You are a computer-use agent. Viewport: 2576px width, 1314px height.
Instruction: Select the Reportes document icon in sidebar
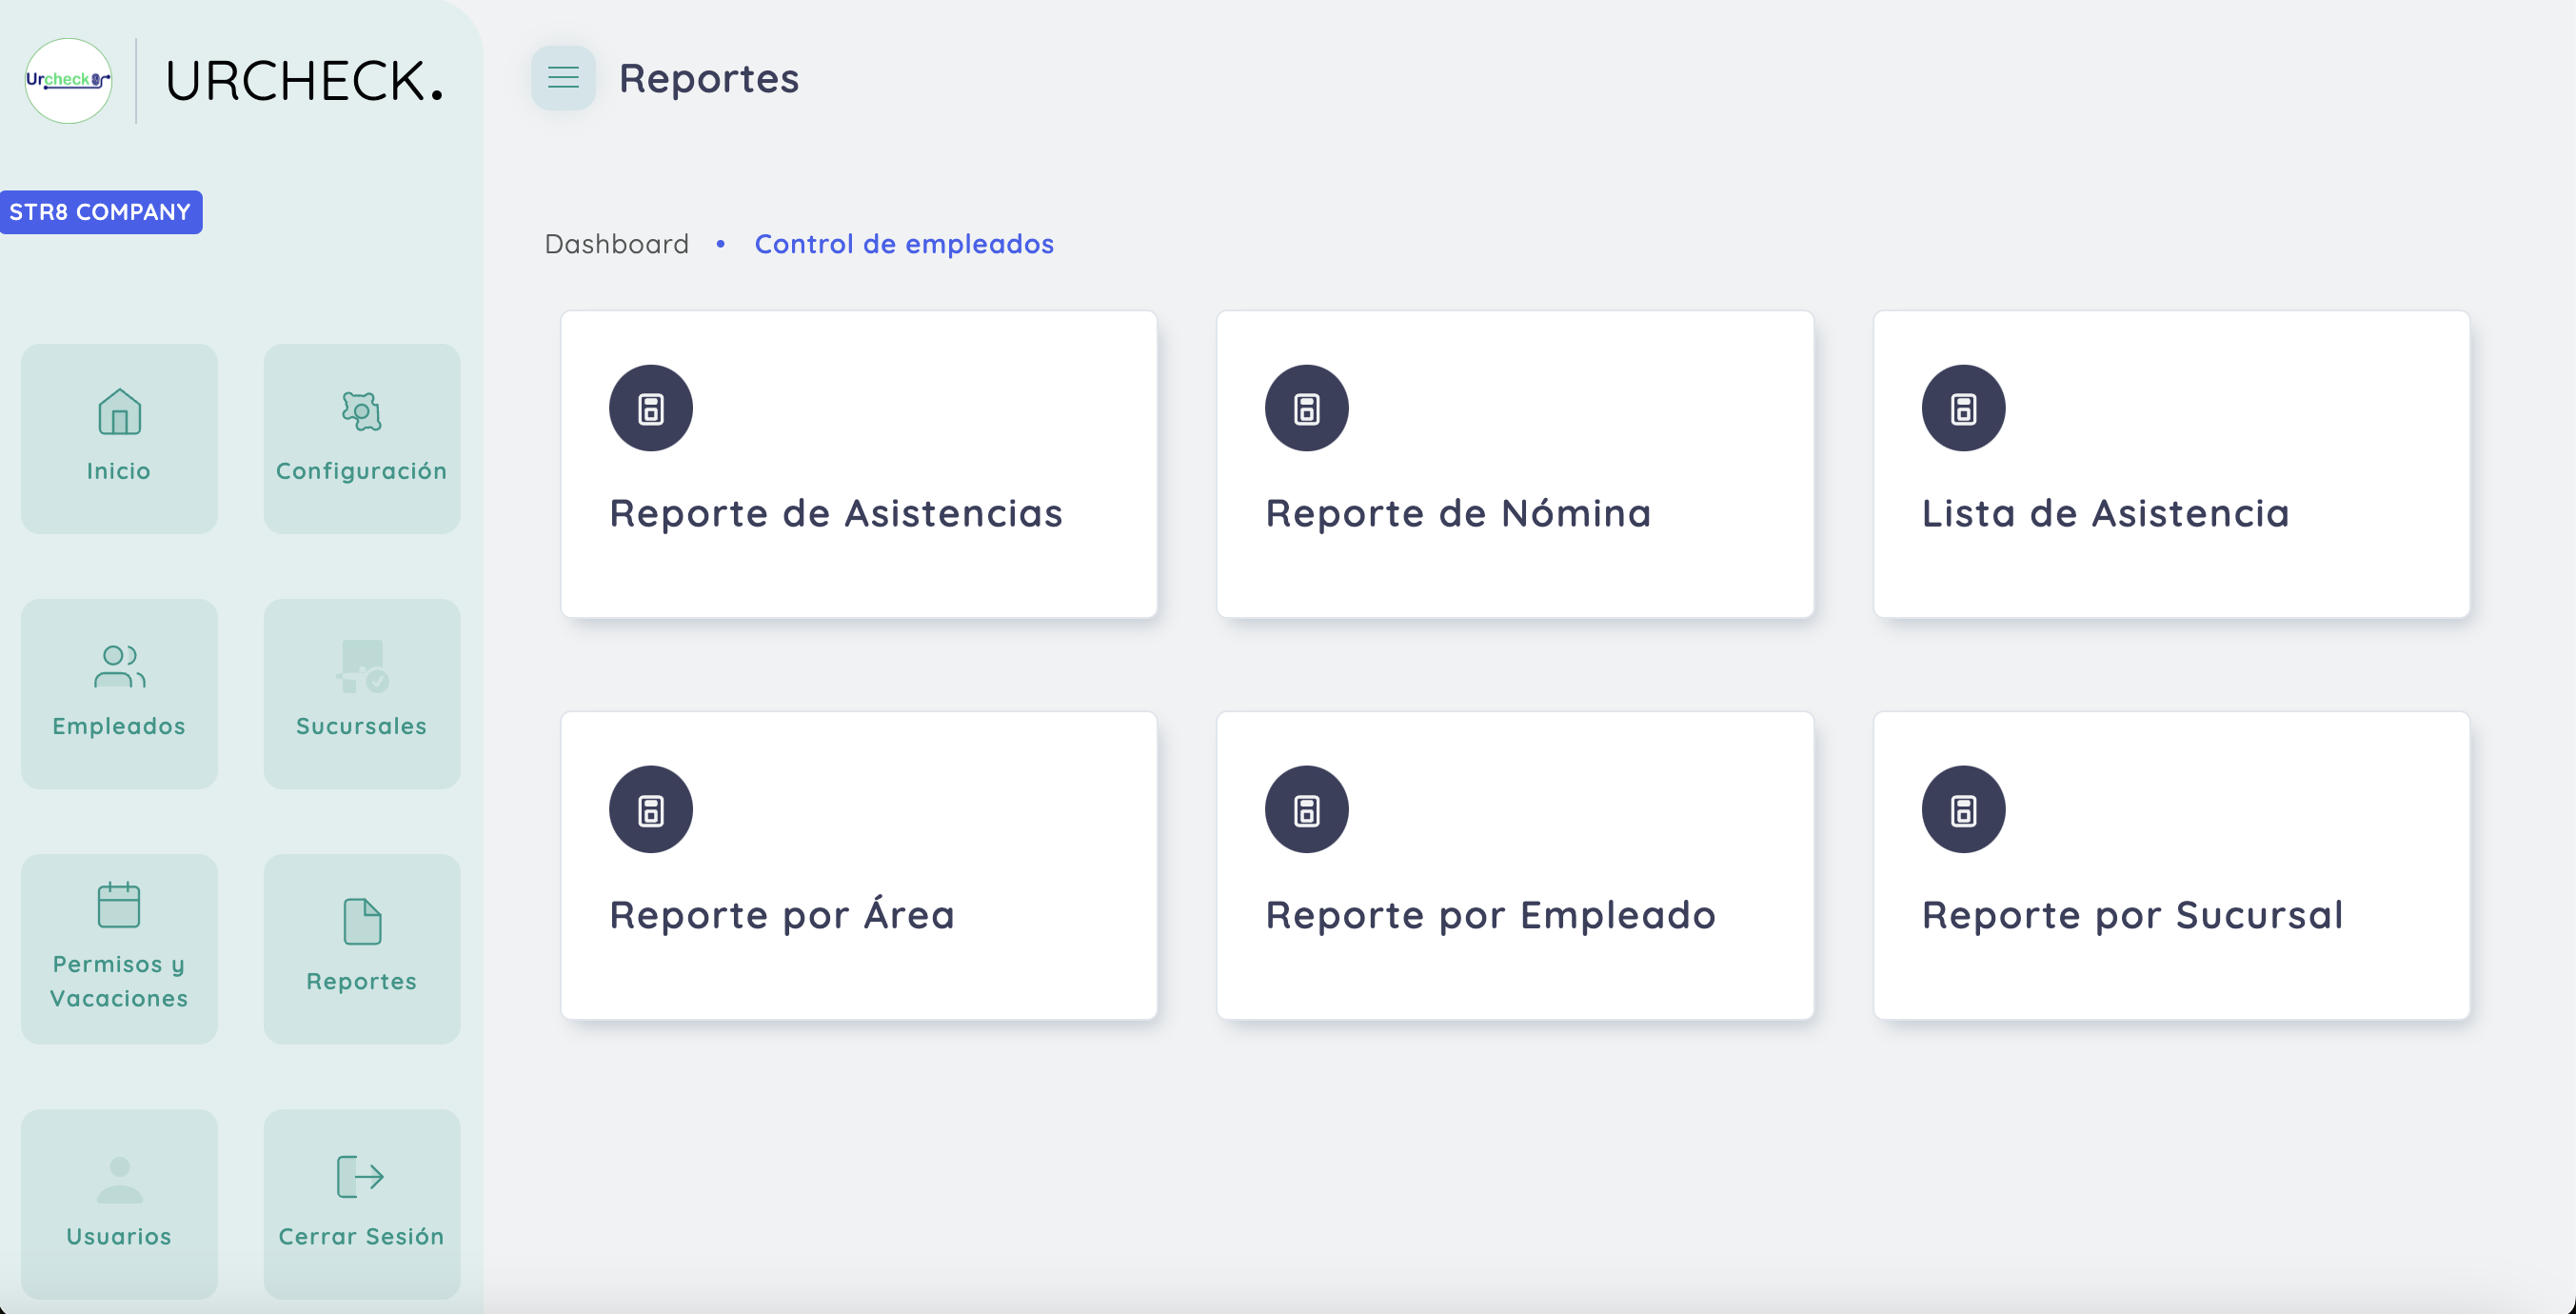pos(361,922)
